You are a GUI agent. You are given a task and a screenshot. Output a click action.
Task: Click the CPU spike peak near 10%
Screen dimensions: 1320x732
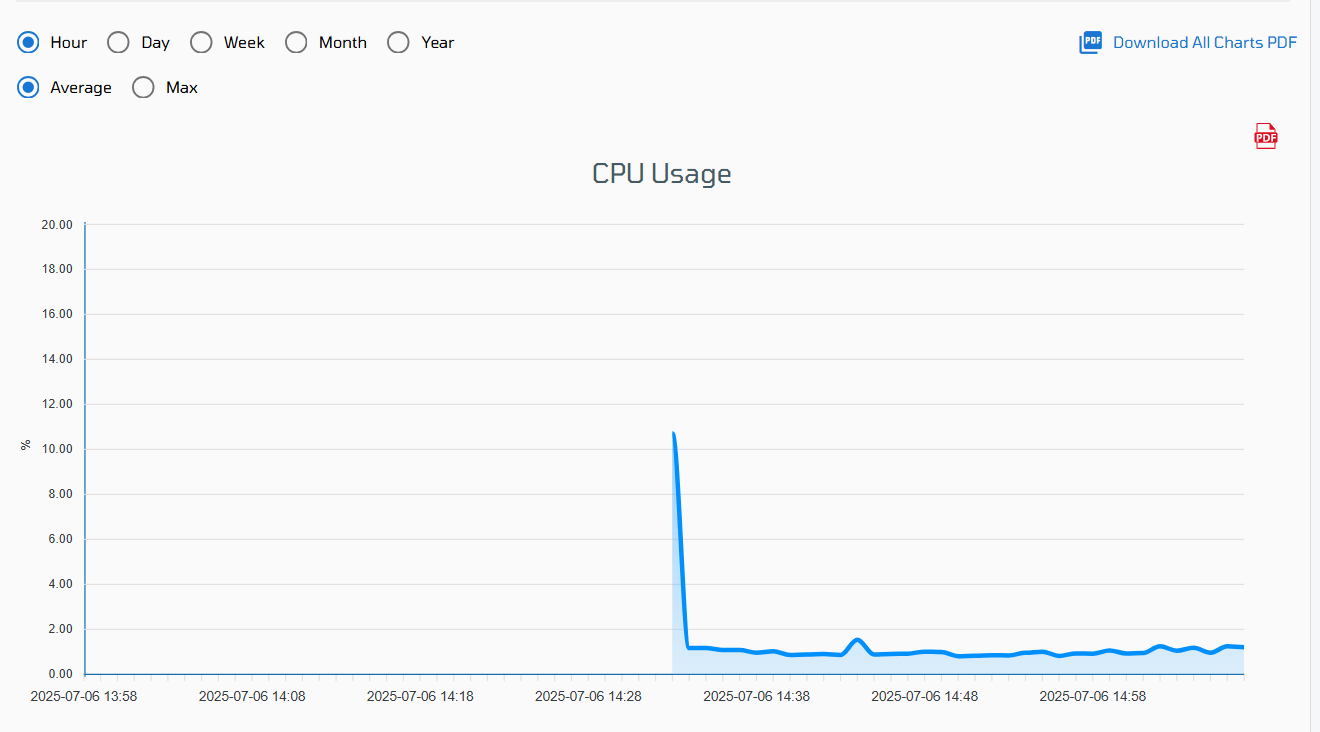(x=674, y=434)
